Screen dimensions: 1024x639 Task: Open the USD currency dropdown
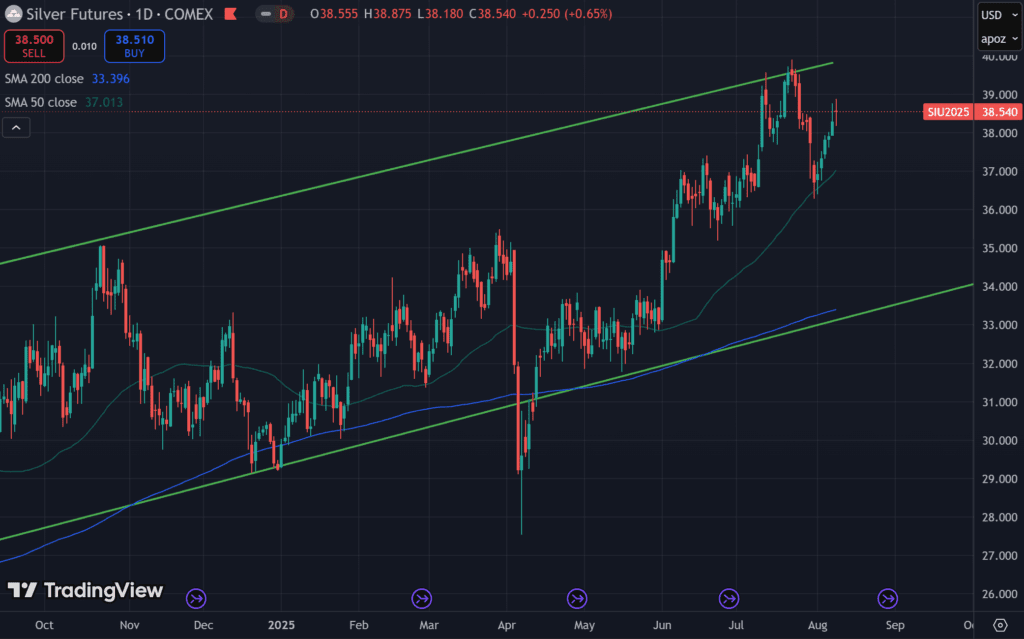(997, 15)
